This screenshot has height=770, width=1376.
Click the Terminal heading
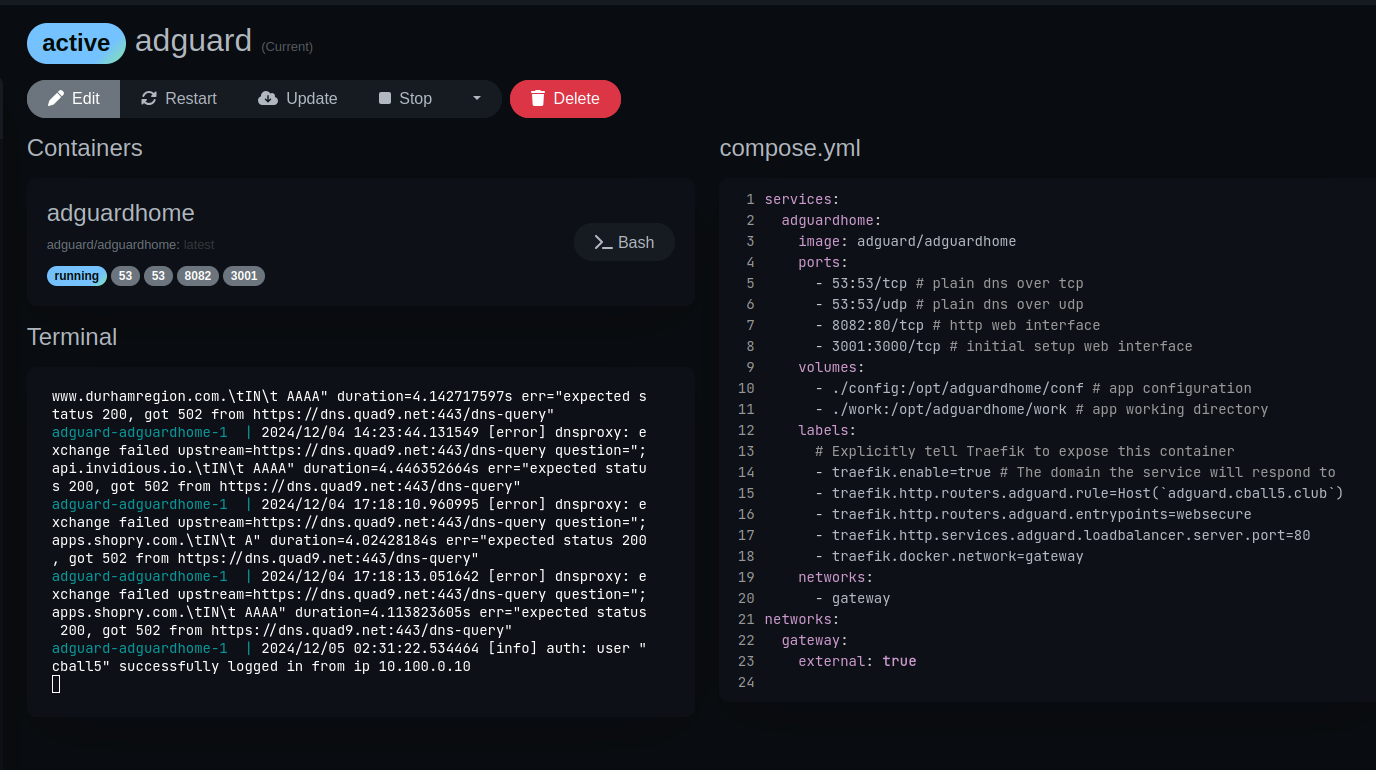(x=72, y=336)
